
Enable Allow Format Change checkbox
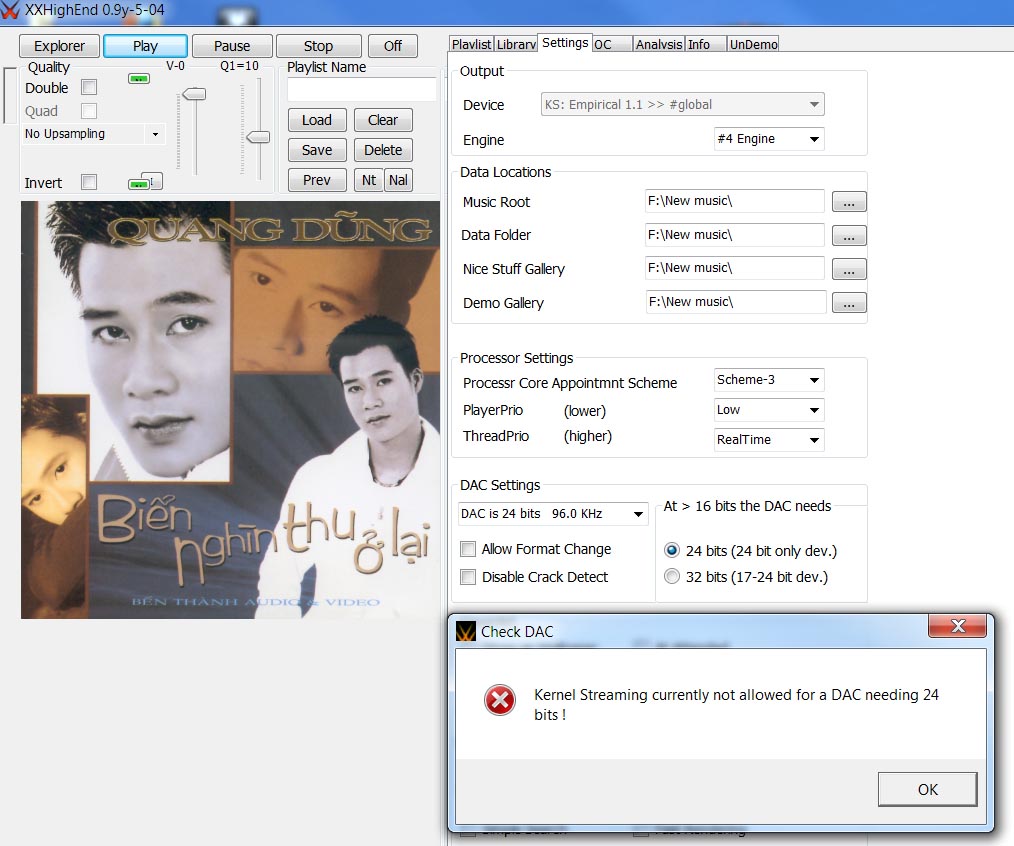click(x=468, y=549)
